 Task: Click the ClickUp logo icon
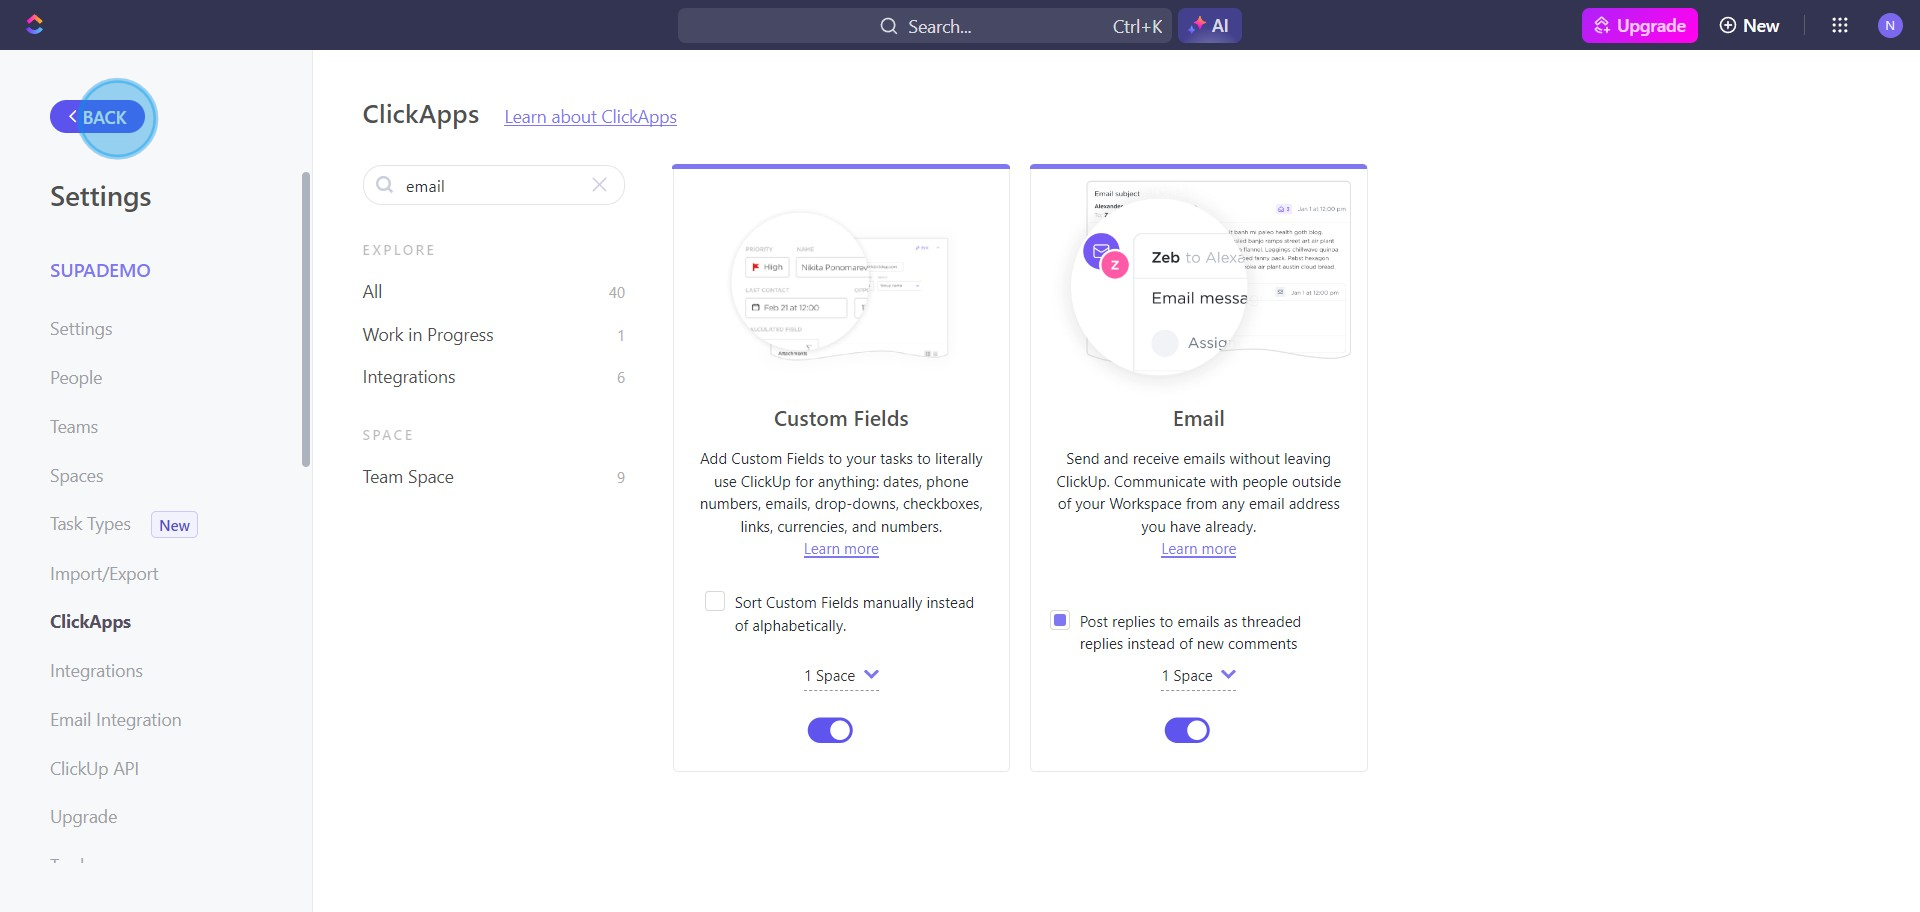tap(35, 25)
